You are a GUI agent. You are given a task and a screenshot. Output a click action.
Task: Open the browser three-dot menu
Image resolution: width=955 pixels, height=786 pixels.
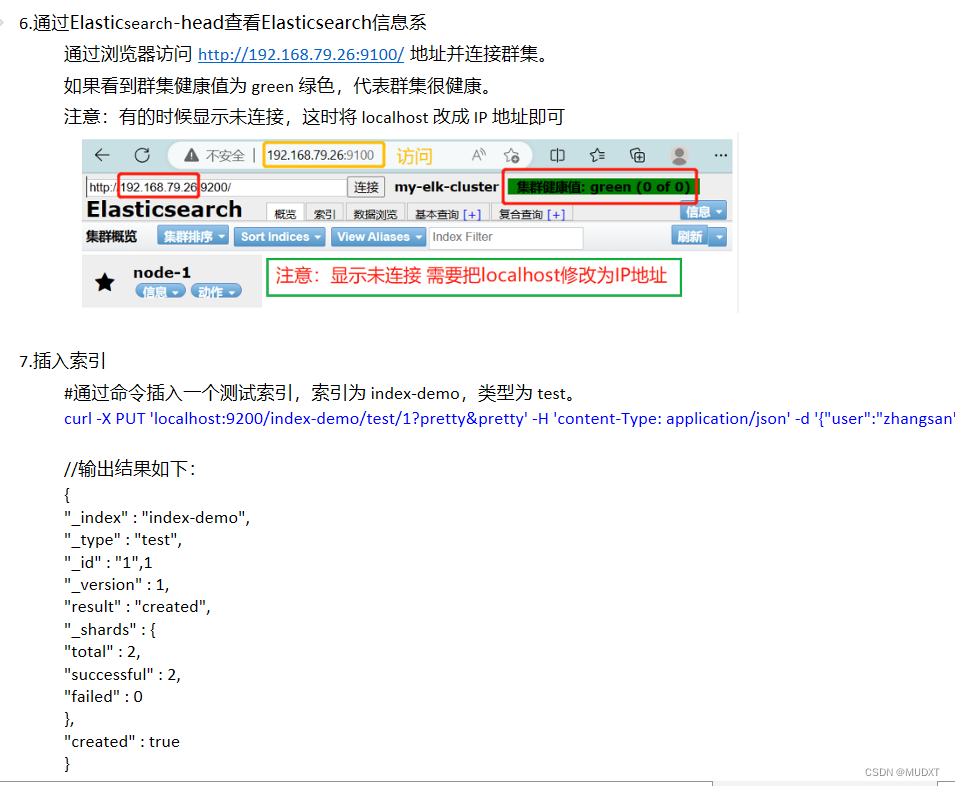[721, 155]
